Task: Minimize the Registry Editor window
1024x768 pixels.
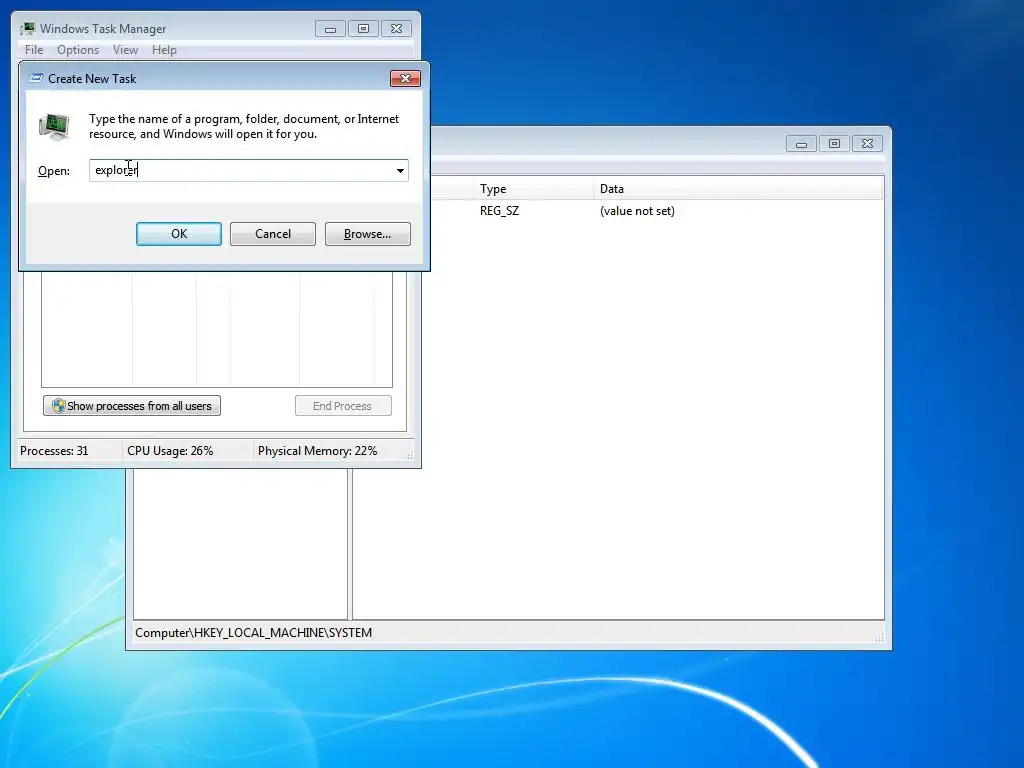Action: (801, 144)
